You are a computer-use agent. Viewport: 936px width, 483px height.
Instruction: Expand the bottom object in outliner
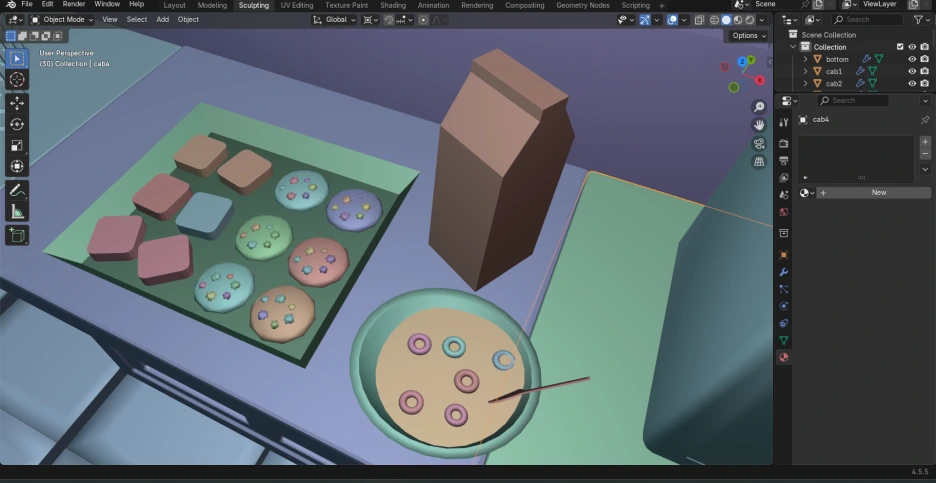(x=805, y=59)
